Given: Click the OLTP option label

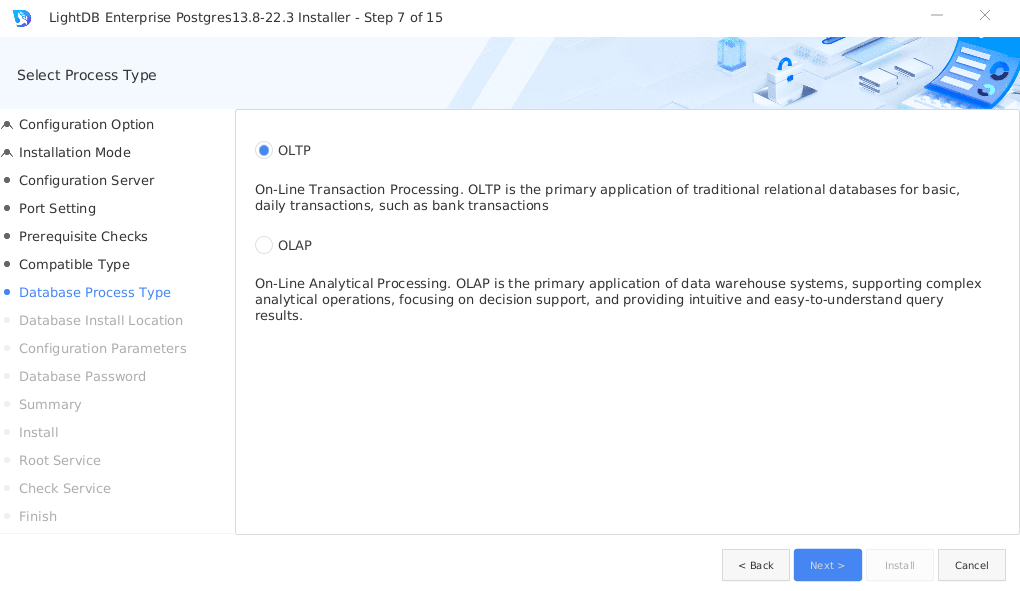Looking at the screenshot, I should point(294,150).
